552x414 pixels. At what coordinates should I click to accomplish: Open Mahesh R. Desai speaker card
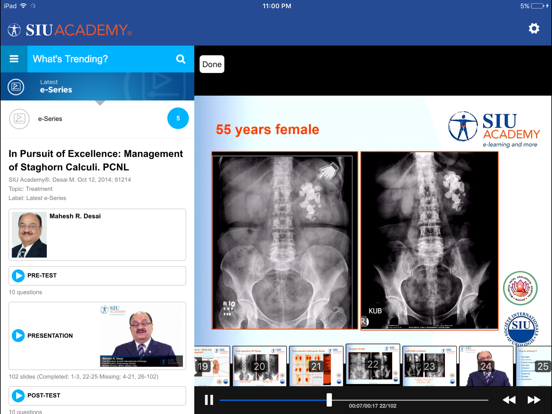coord(97,234)
